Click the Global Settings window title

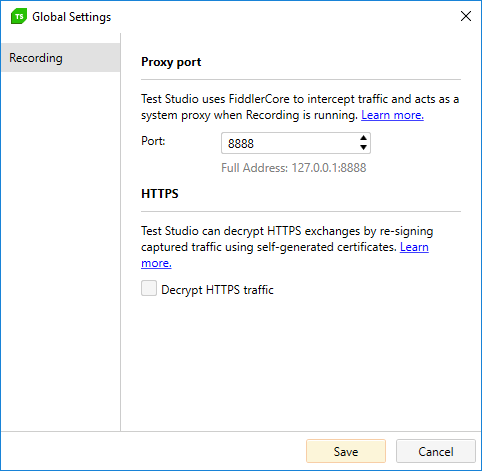coord(71,17)
